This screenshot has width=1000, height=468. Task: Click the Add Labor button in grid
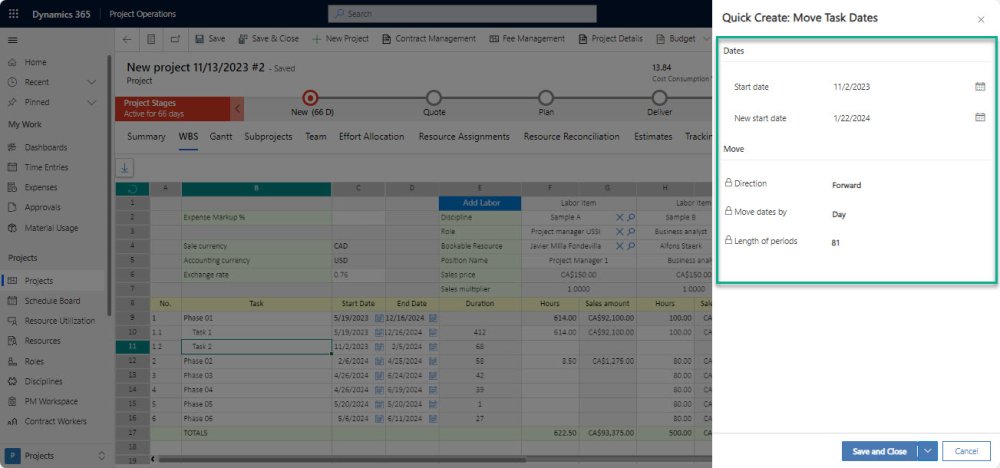click(480, 203)
